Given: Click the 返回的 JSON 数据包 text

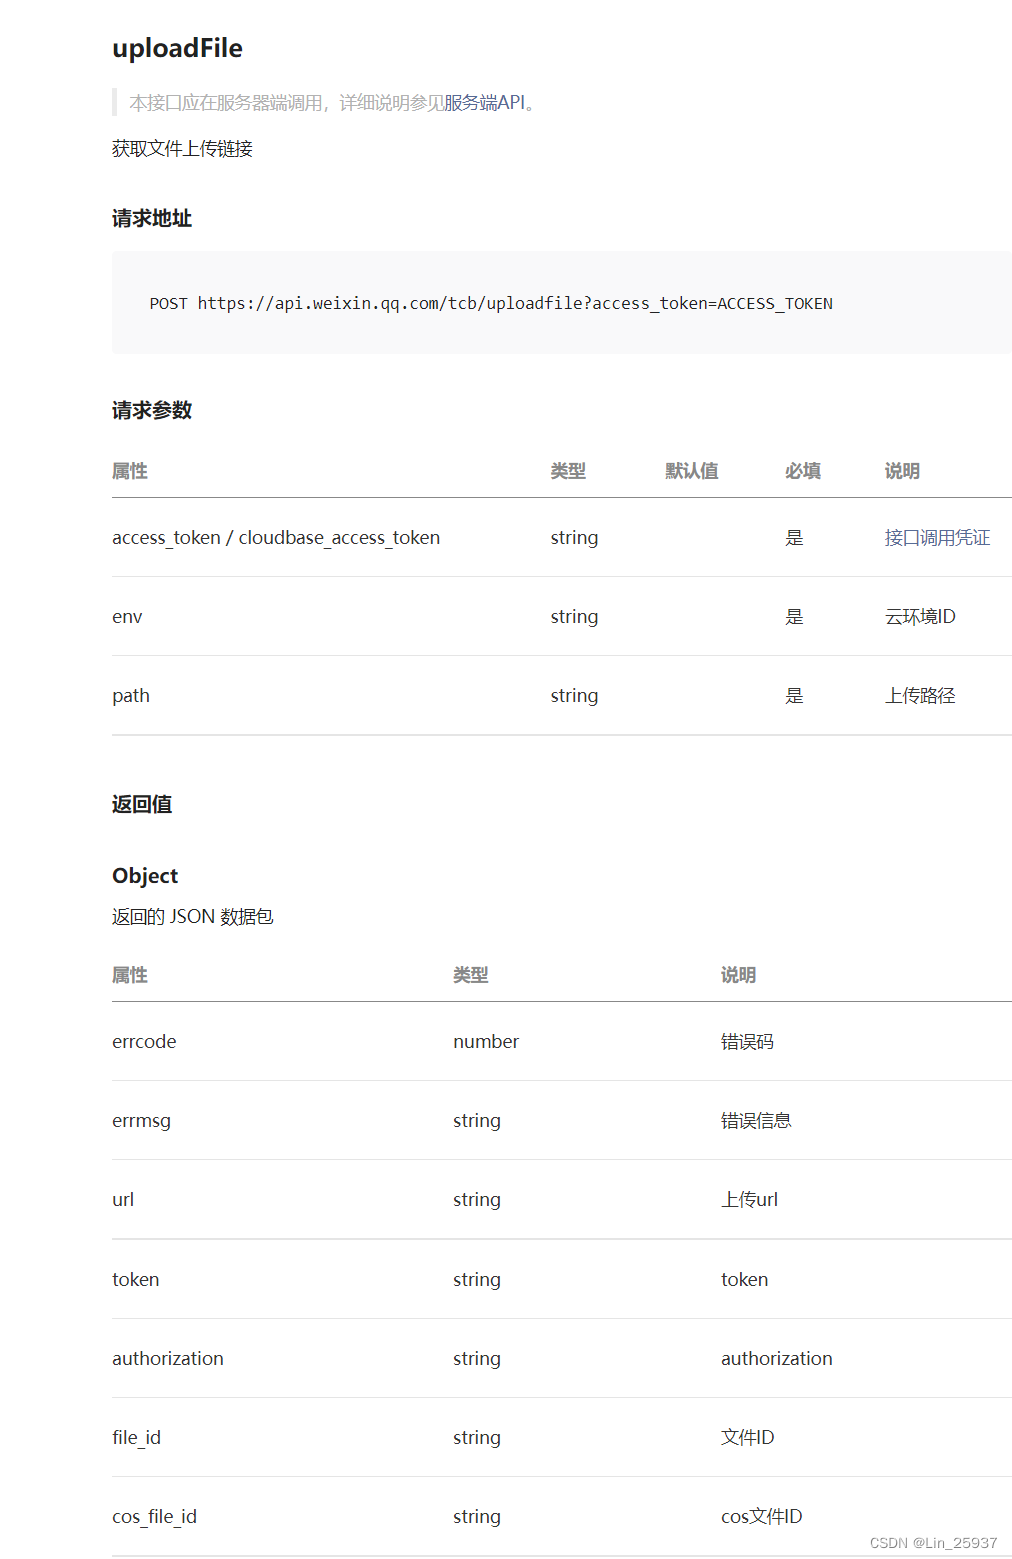Looking at the screenshot, I should click(x=193, y=917).
